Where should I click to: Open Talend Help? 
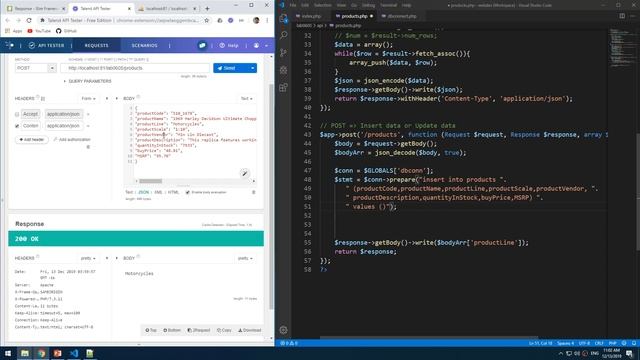click(x=229, y=45)
